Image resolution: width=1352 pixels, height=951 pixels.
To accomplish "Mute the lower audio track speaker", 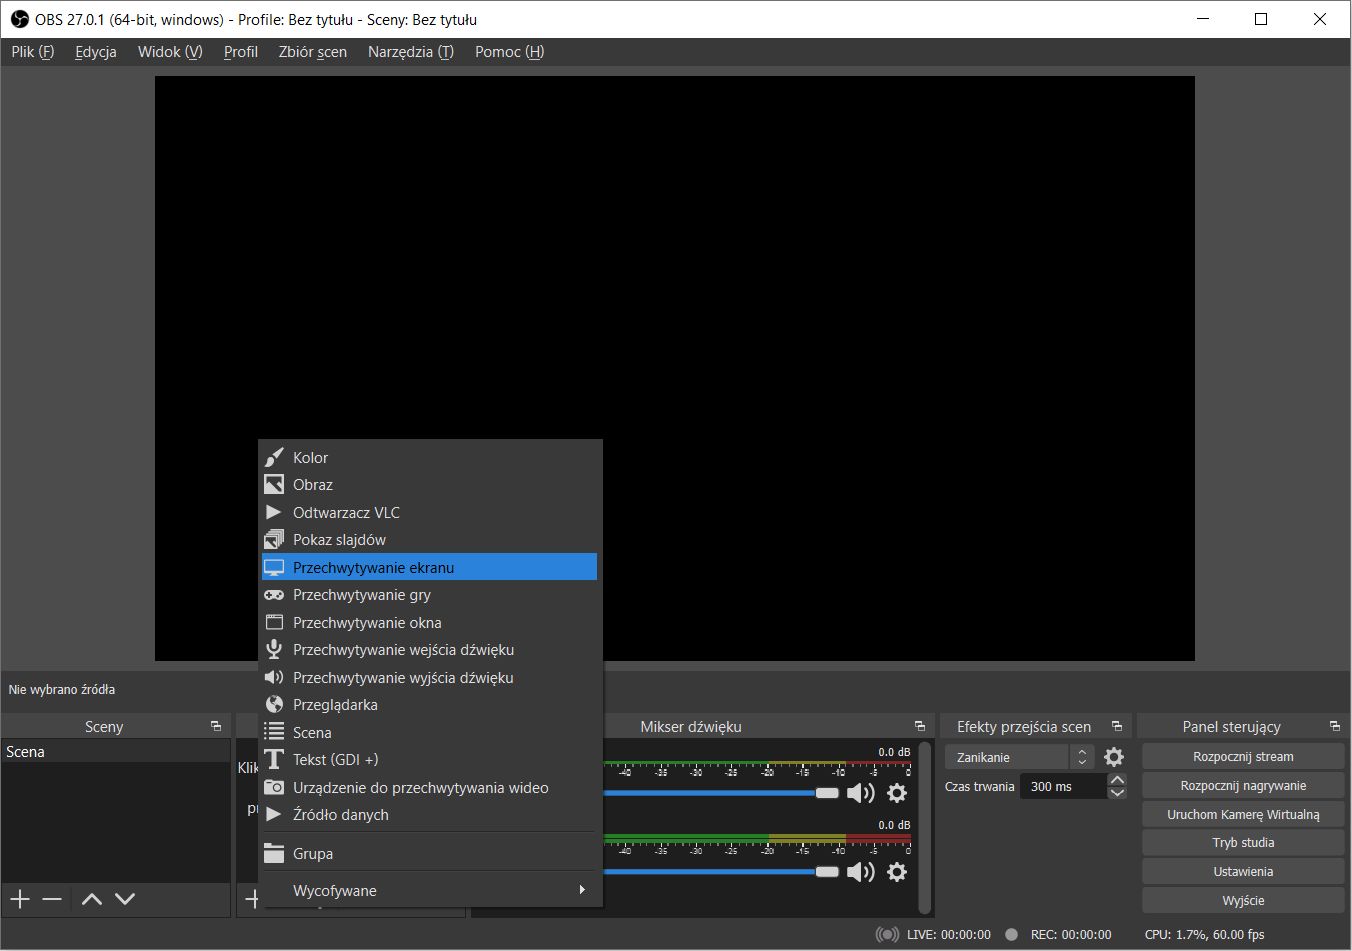I will tap(860, 871).
